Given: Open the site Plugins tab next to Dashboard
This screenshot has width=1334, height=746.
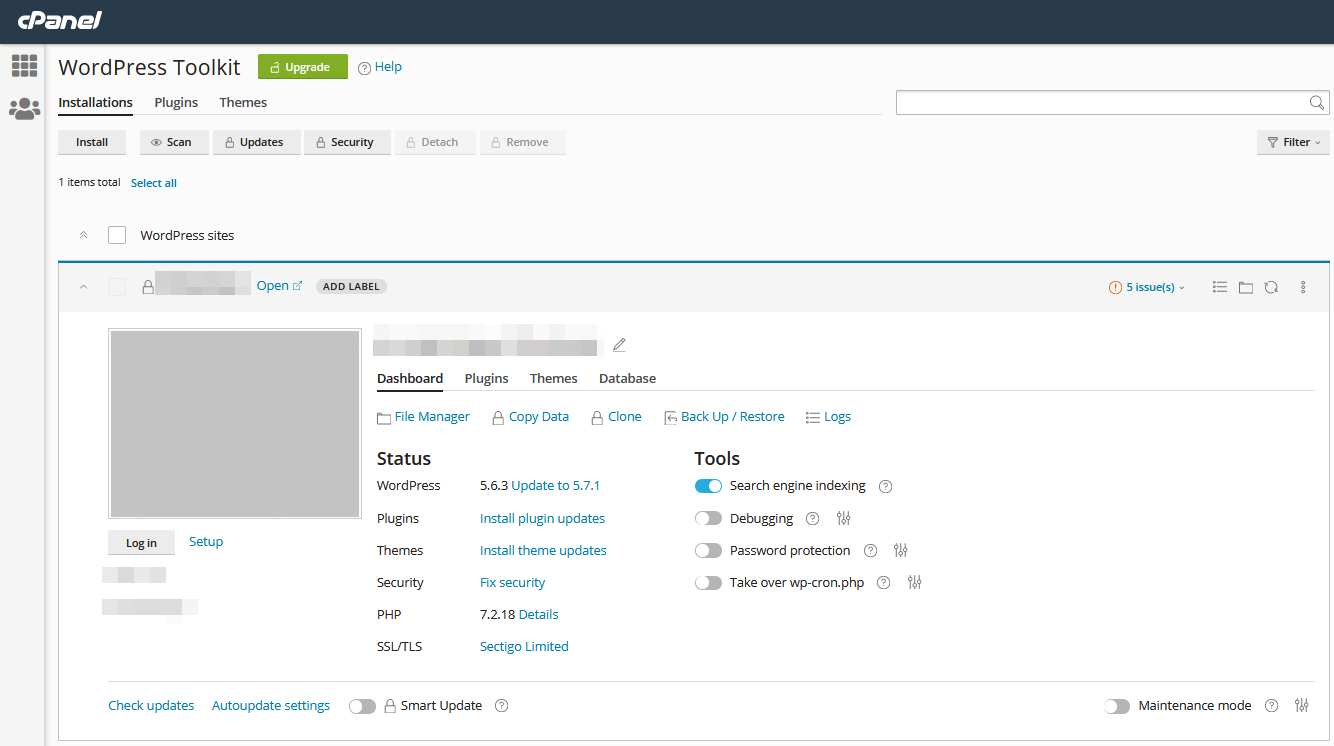Looking at the screenshot, I should [x=487, y=378].
